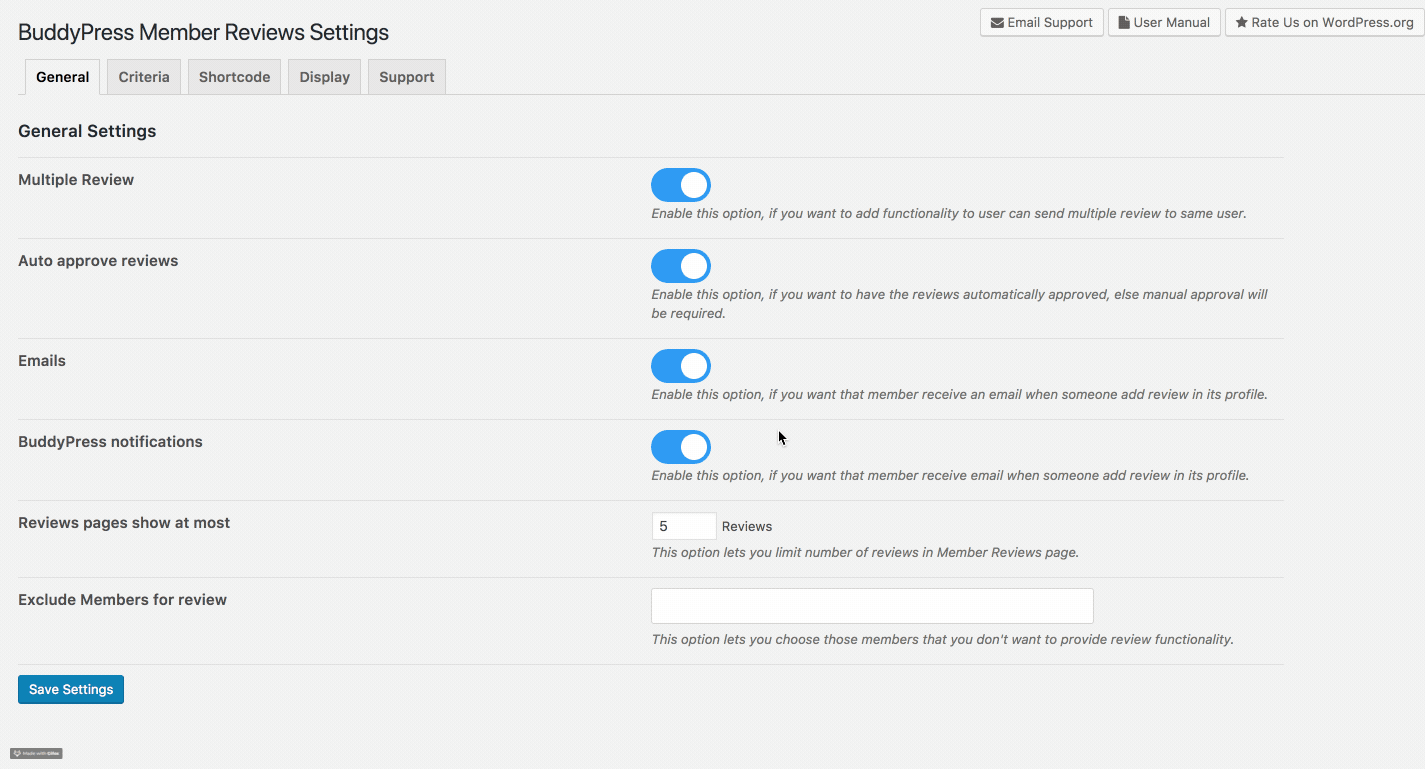Switch to the Display tab

[325, 77]
